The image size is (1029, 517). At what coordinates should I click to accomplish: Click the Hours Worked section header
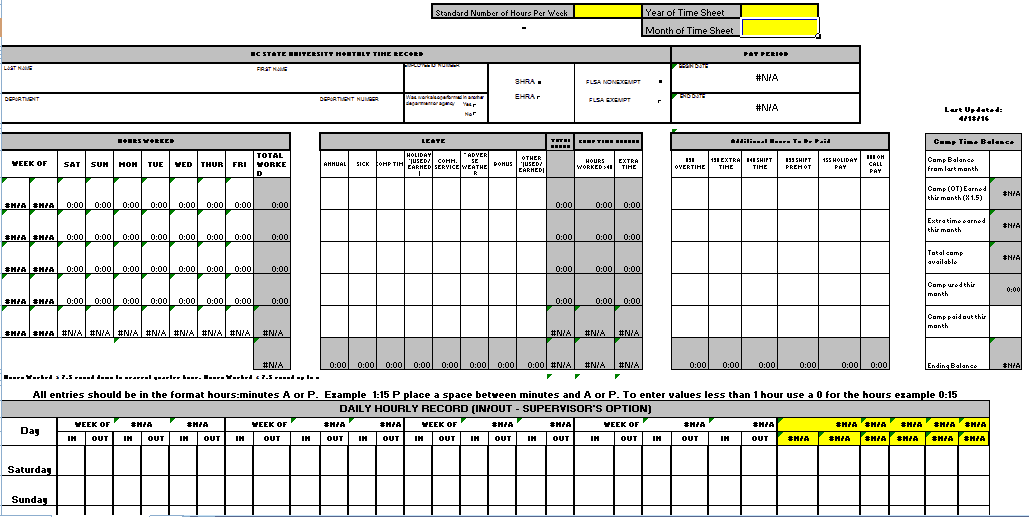[146, 141]
